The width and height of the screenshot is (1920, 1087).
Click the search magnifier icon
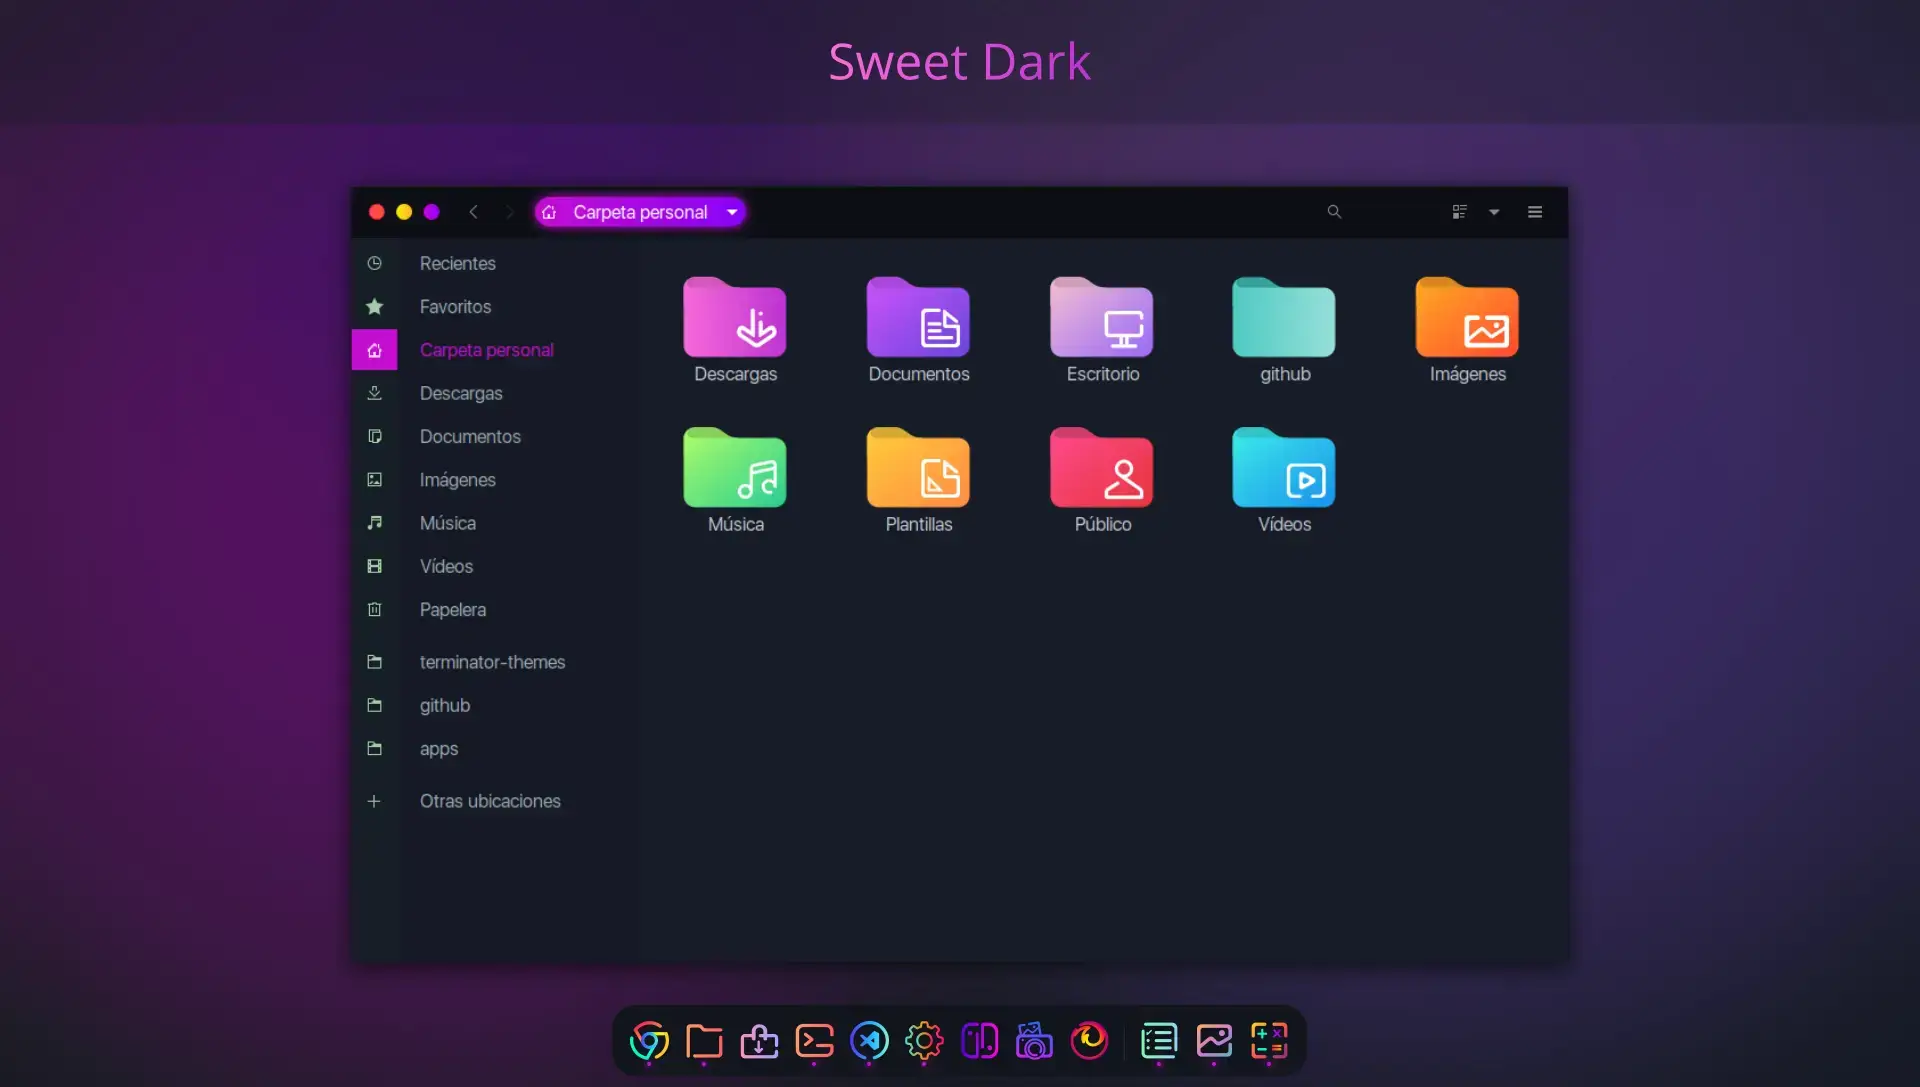point(1334,212)
